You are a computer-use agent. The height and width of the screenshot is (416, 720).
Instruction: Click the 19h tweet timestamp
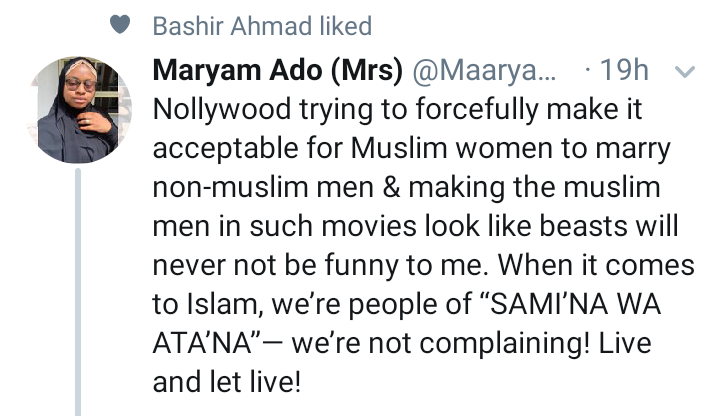tap(627, 72)
